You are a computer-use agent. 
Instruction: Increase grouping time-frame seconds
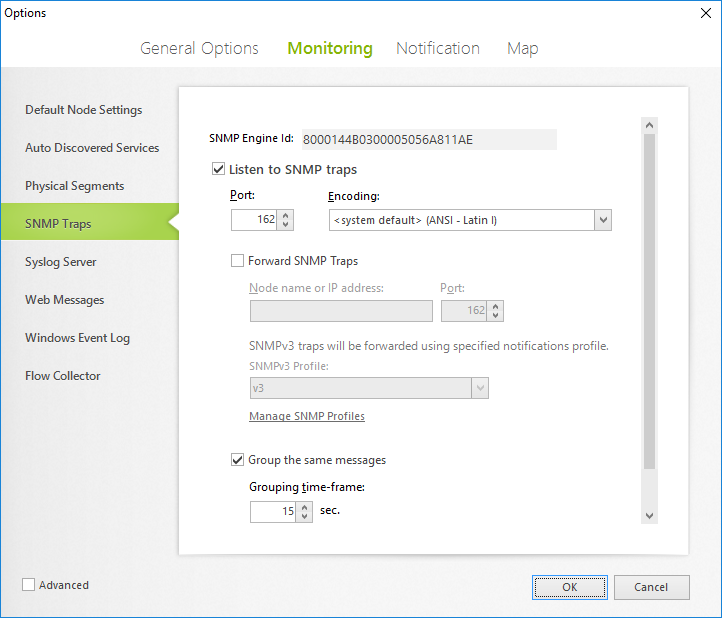(x=304, y=507)
